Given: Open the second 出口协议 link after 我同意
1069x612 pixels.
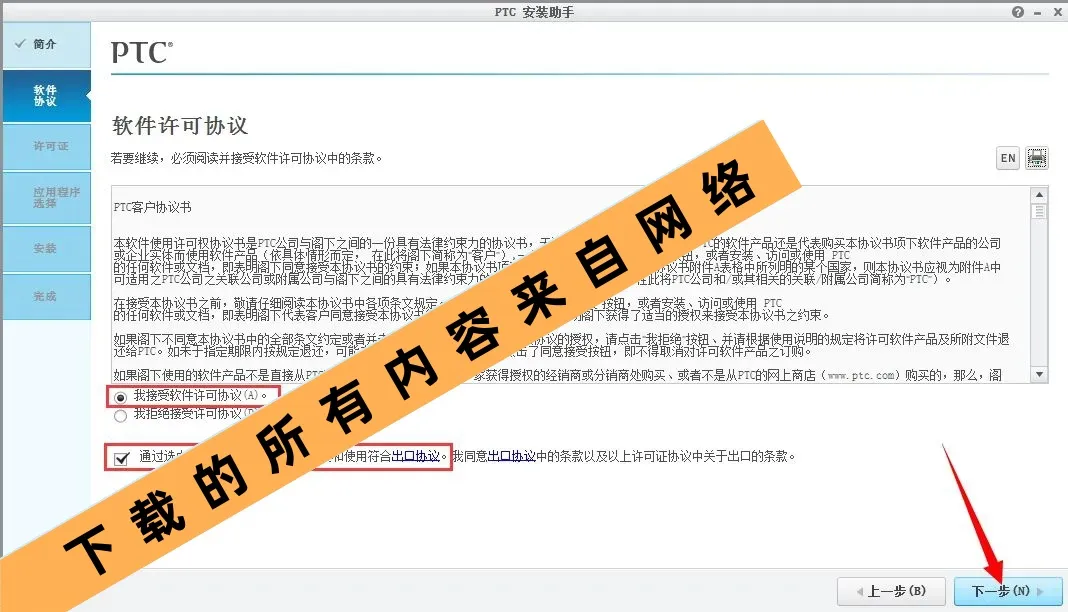Looking at the screenshot, I should click(x=512, y=456).
